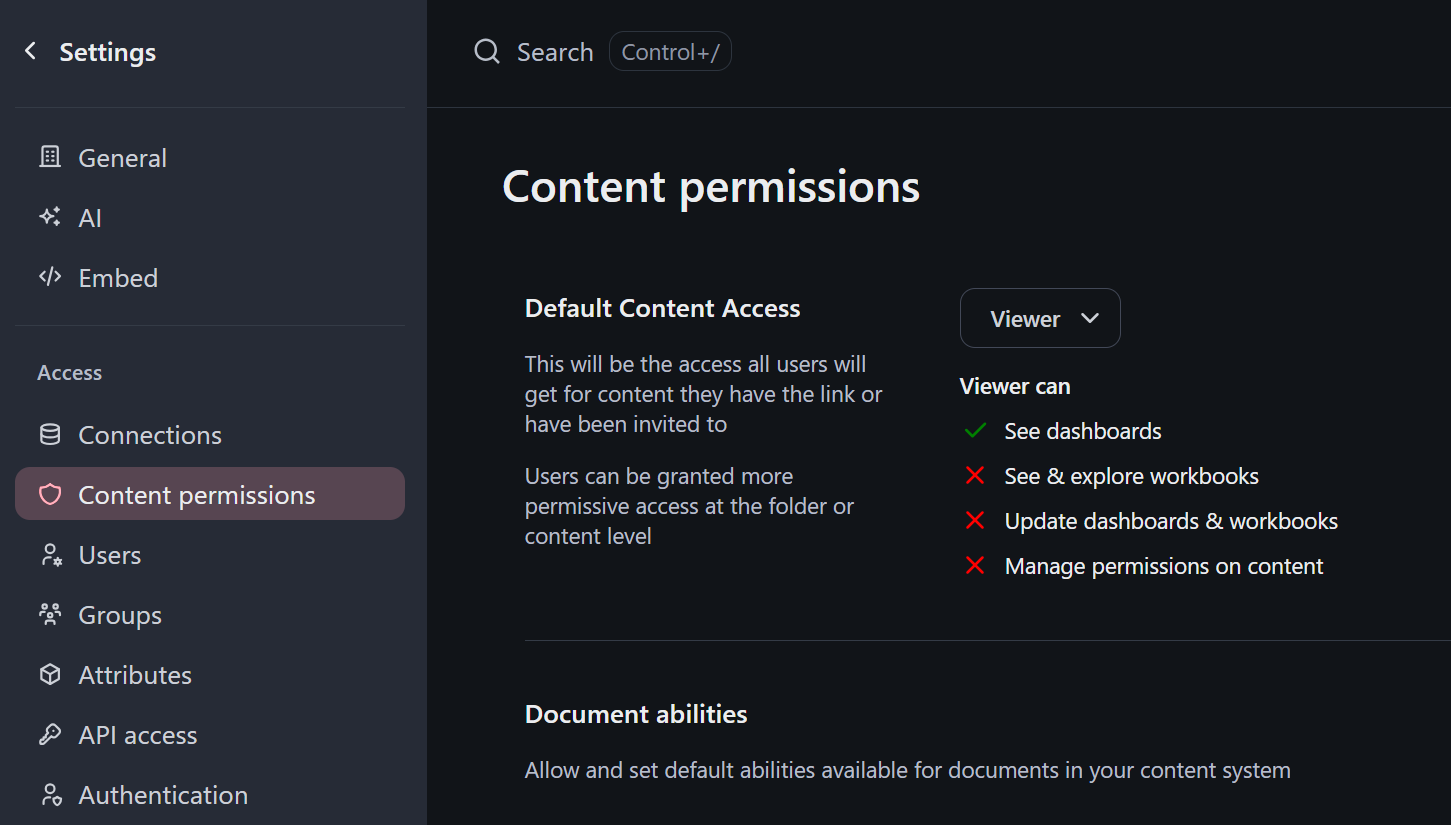Click the back arrow beside Settings

point(31,51)
